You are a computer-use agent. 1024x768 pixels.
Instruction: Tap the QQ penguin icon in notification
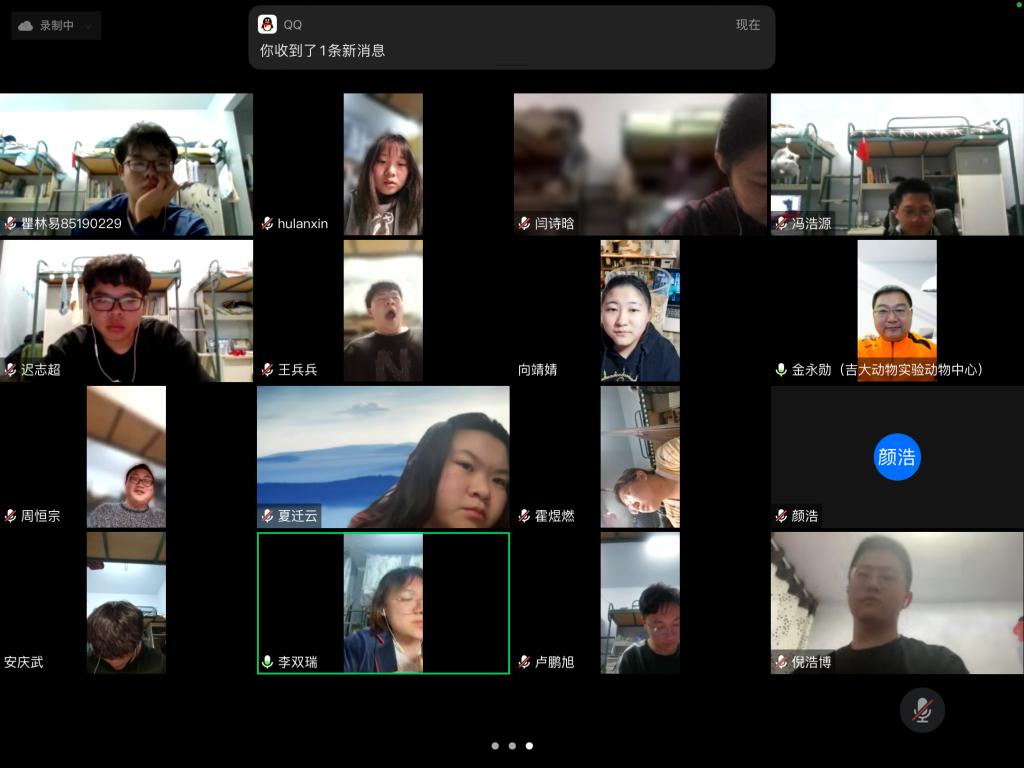pyautogui.click(x=267, y=25)
